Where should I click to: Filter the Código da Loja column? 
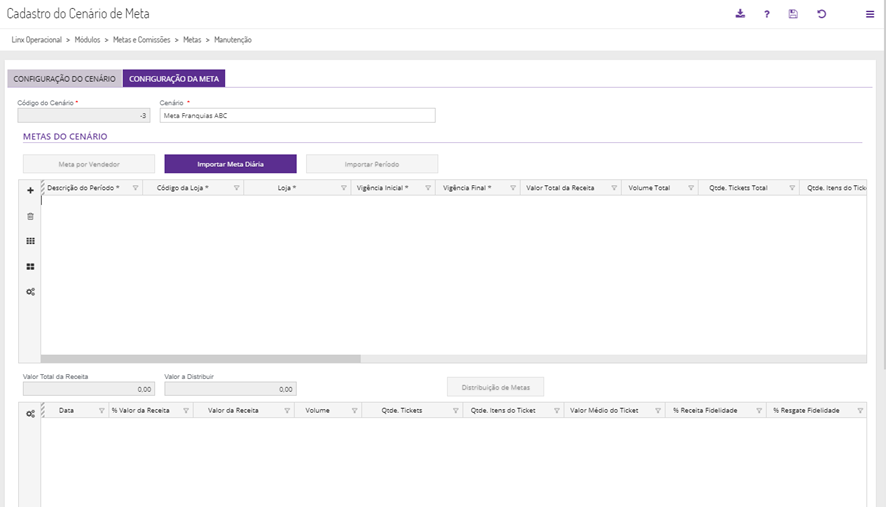[237, 188]
